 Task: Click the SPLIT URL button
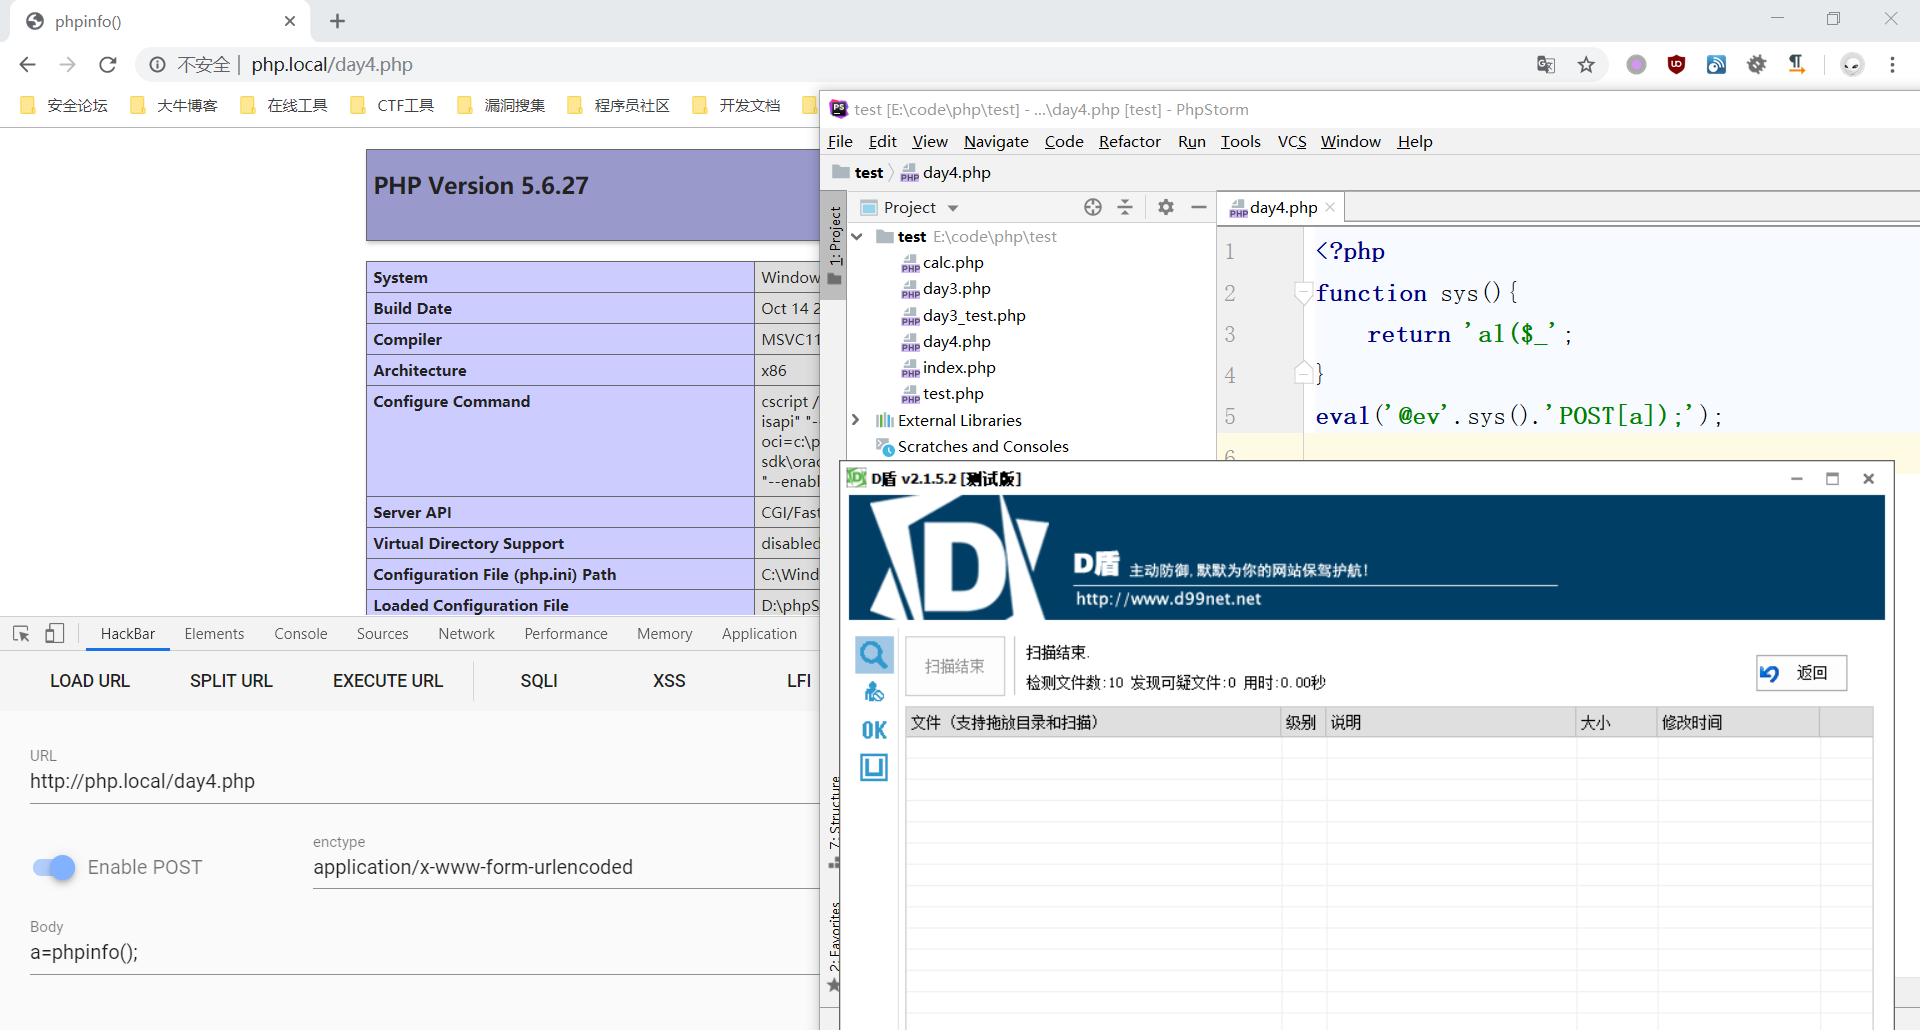(x=231, y=681)
